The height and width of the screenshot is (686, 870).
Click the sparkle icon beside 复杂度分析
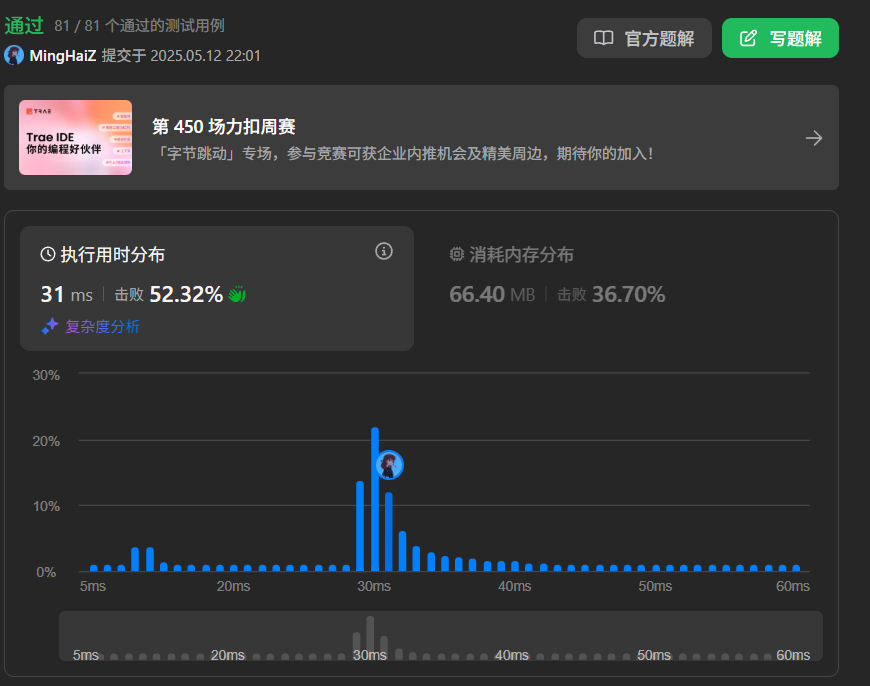[x=50, y=326]
